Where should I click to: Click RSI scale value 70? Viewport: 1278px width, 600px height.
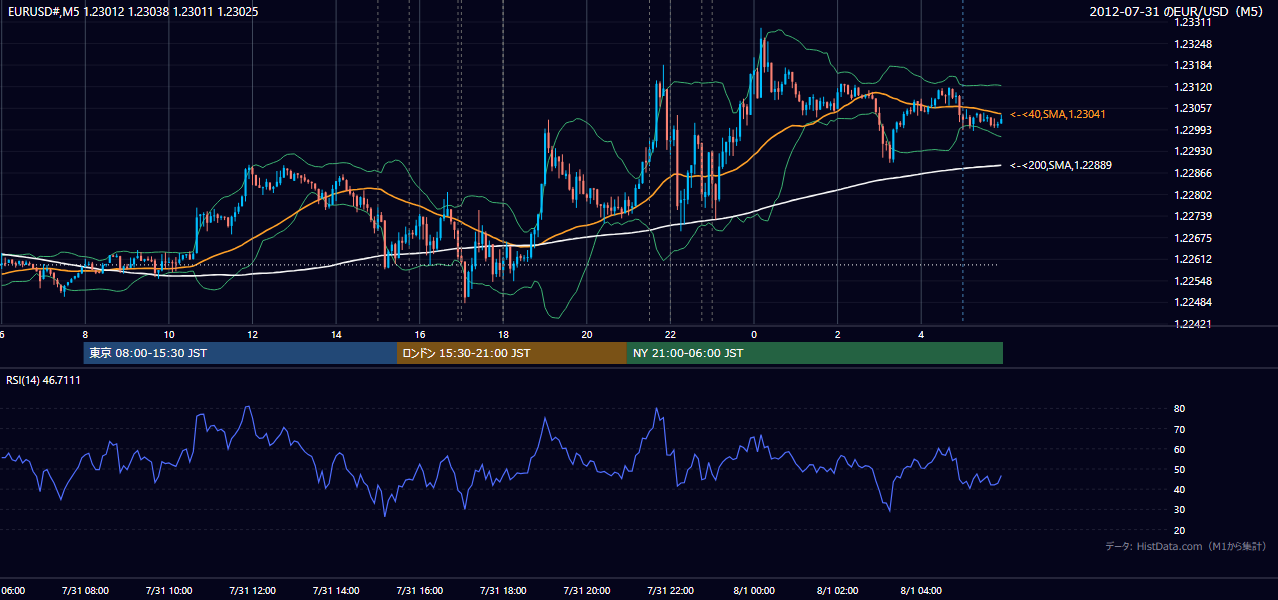pos(1180,429)
